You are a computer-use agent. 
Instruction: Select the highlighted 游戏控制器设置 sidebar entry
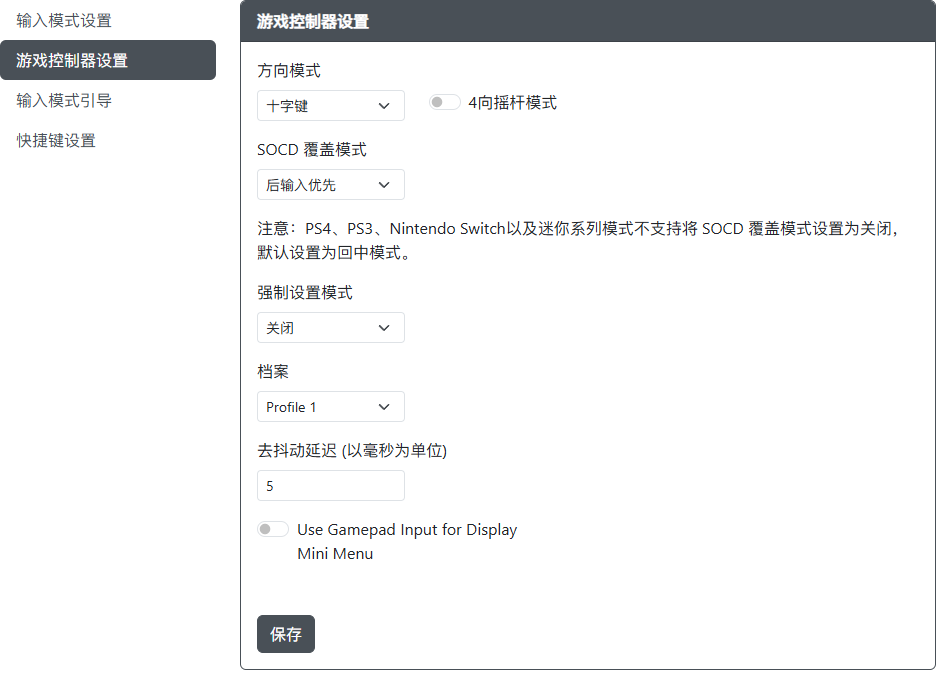point(70,60)
